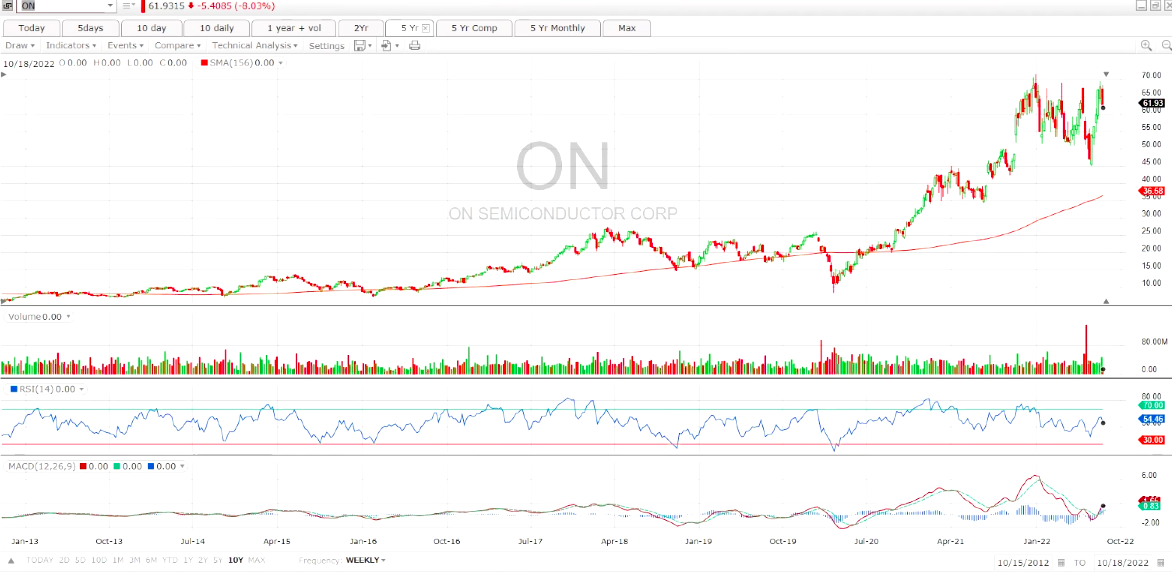Open the Events dropdown menu

tap(125, 46)
